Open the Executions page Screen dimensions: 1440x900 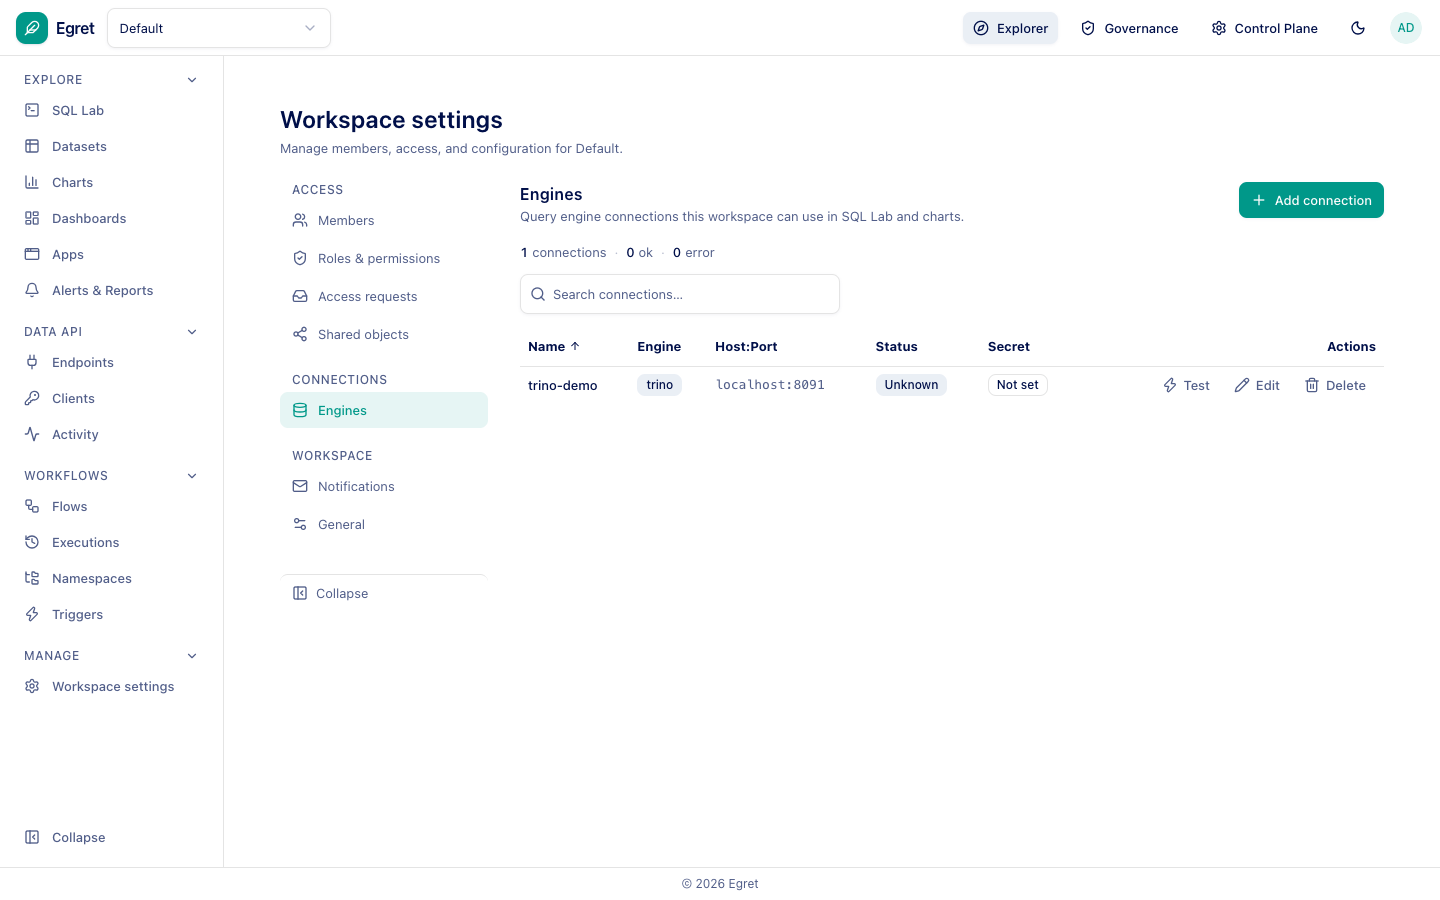111,542
